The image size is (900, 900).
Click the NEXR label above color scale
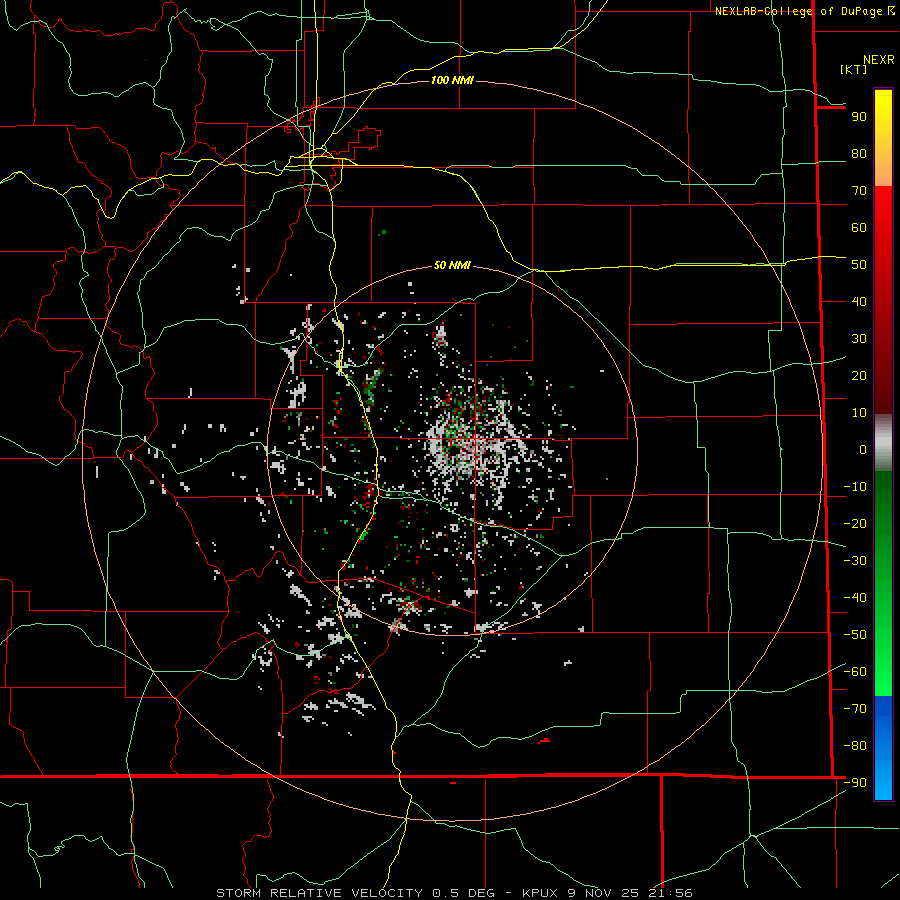click(x=879, y=60)
